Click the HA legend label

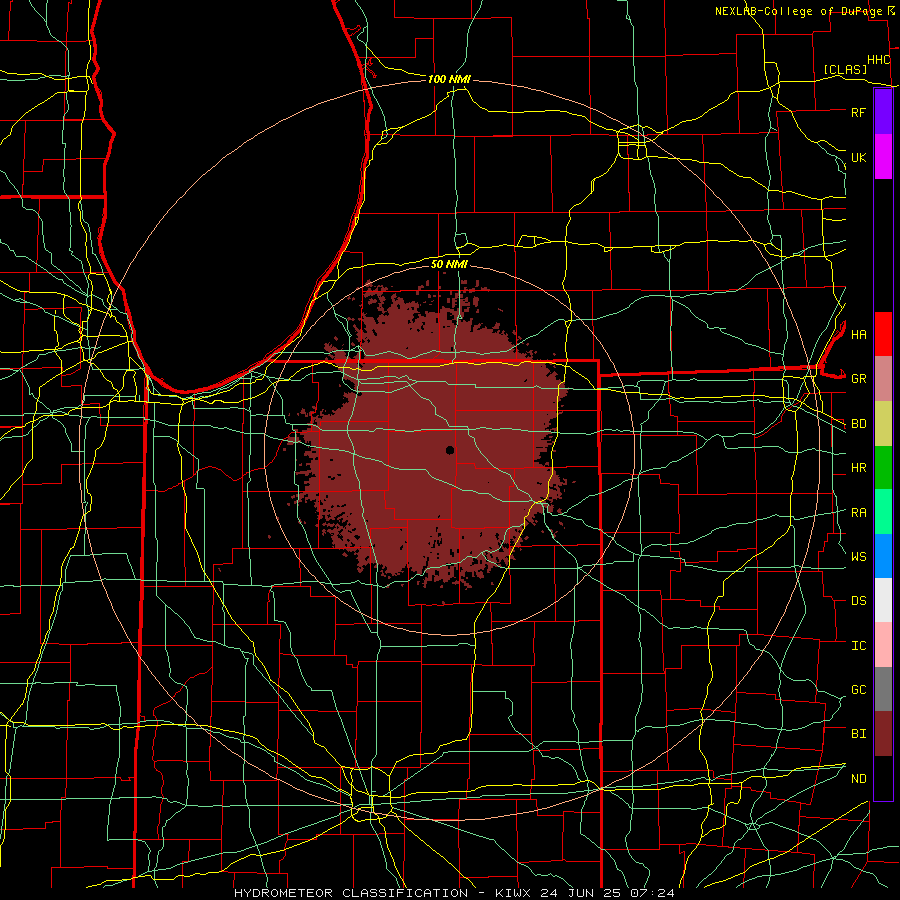[858, 334]
